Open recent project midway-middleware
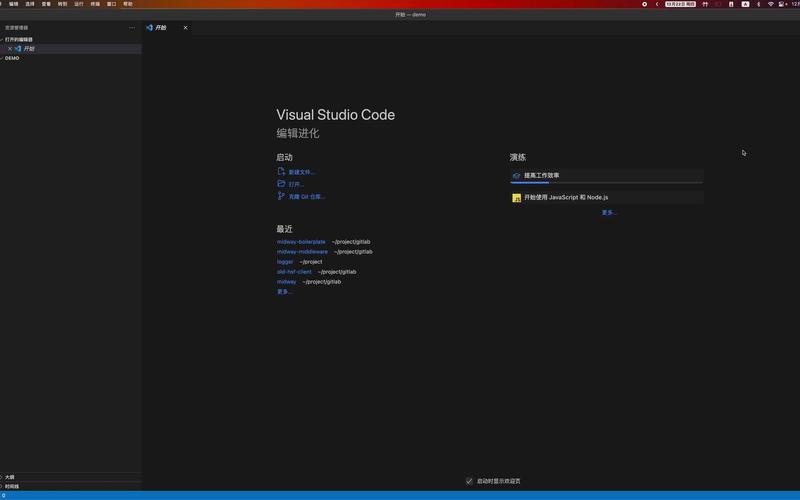 coord(303,252)
